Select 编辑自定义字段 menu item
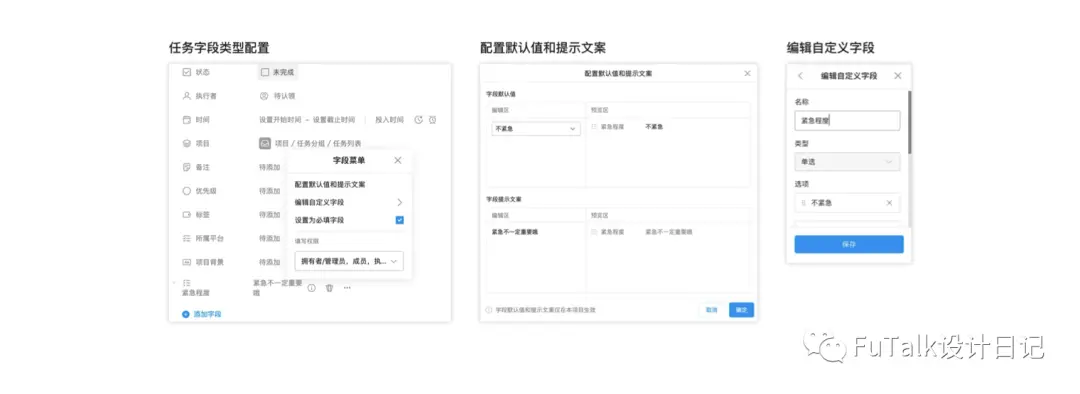1080x394 pixels. click(320, 203)
